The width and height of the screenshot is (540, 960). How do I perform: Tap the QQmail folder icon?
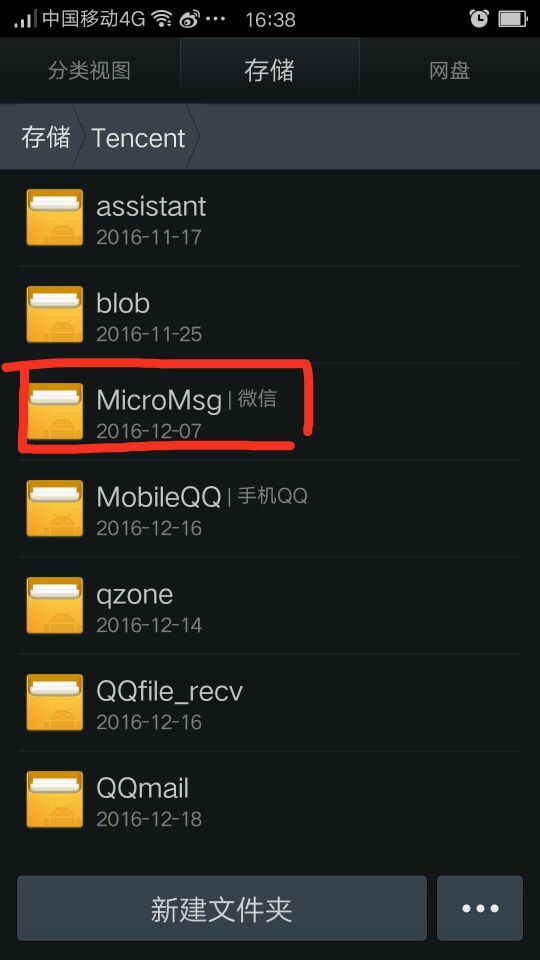(x=54, y=800)
